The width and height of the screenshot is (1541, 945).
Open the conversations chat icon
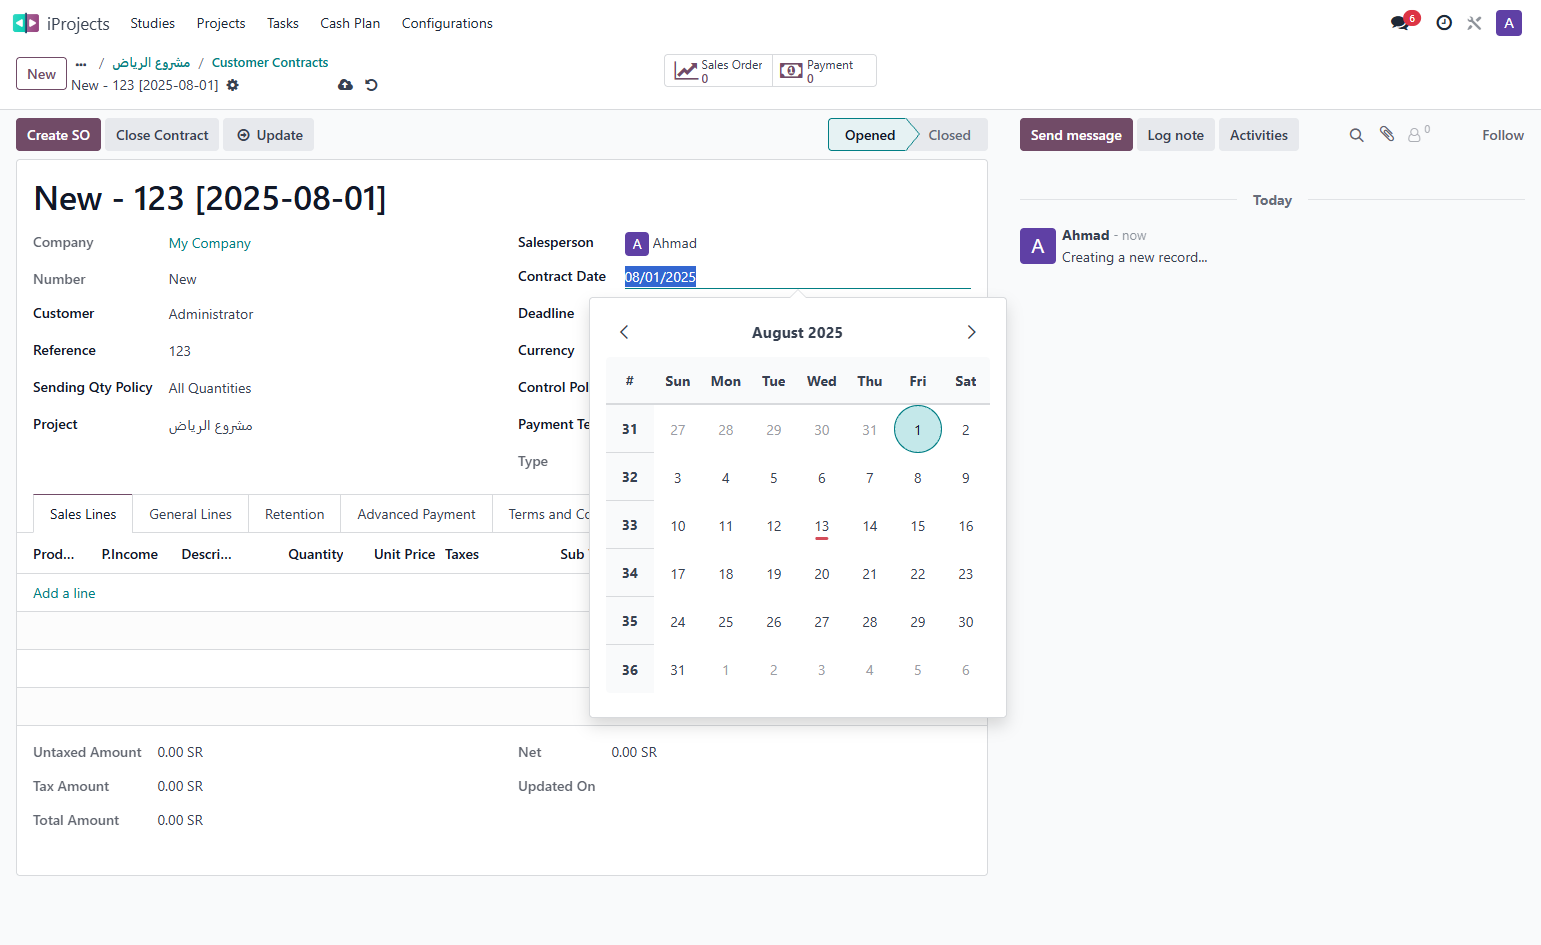1400,23
